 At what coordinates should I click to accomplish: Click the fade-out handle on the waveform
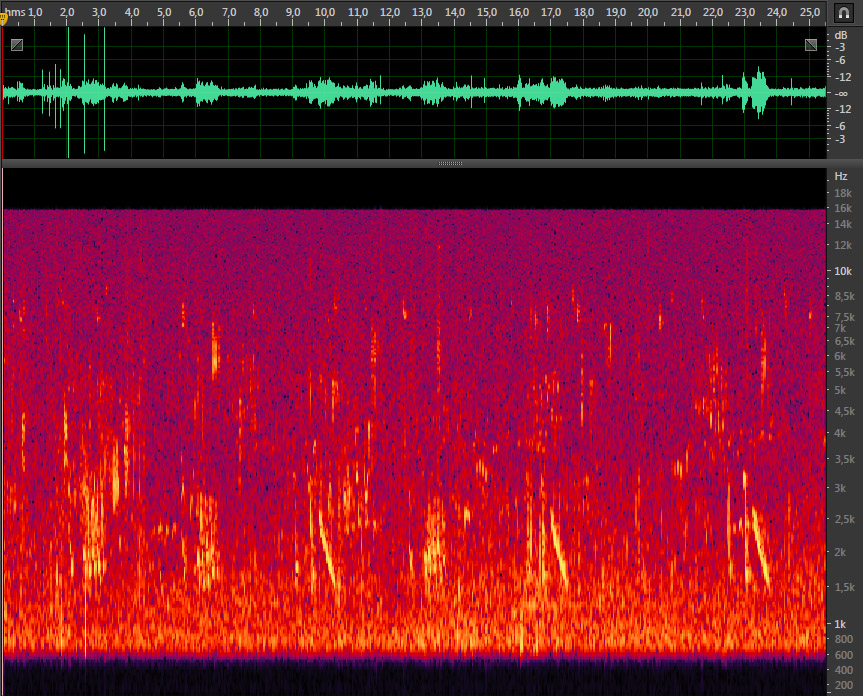point(811,45)
